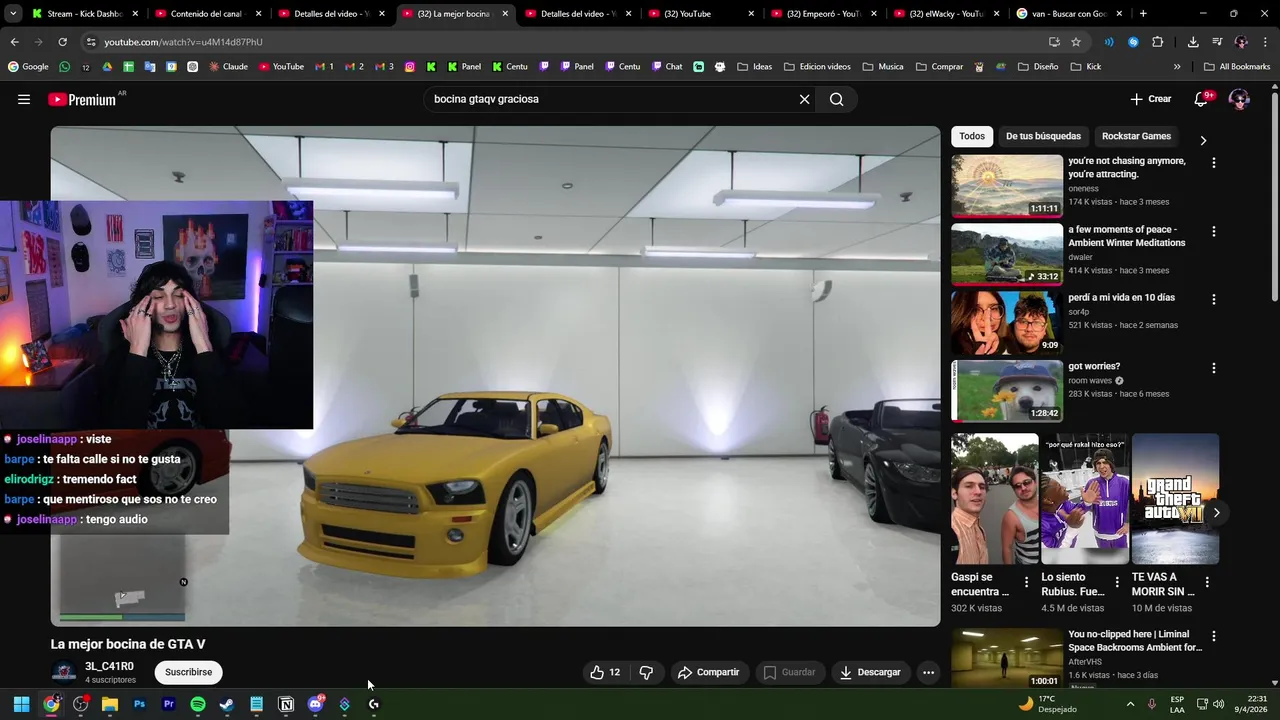The image size is (1280, 720).
Task: Open the "got worries?" dog thumbnail
Action: click(1007, 391)
